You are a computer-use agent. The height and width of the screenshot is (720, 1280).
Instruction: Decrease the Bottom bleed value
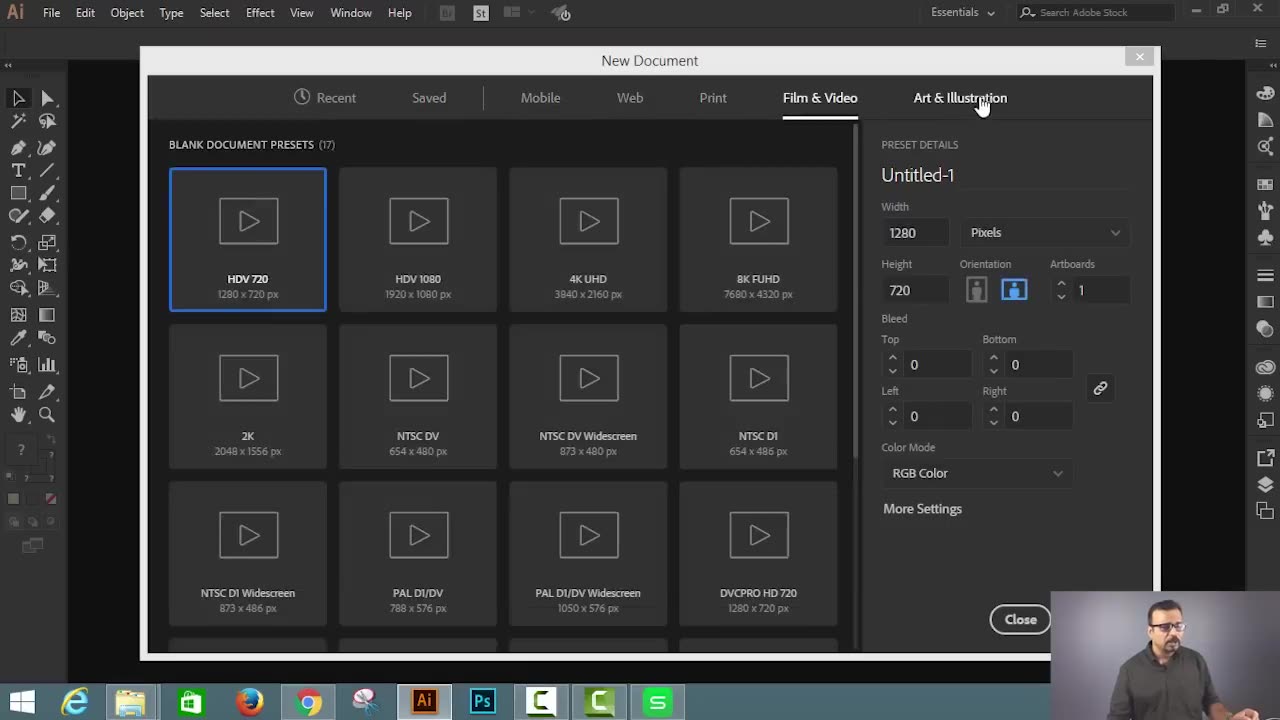(994, 371)
